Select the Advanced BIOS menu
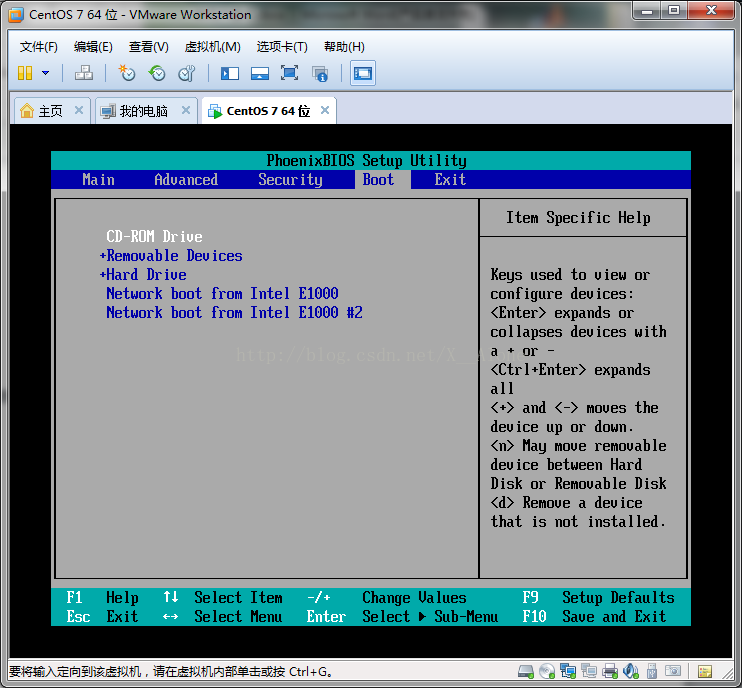The image size is (742, 688). point(186,180)
